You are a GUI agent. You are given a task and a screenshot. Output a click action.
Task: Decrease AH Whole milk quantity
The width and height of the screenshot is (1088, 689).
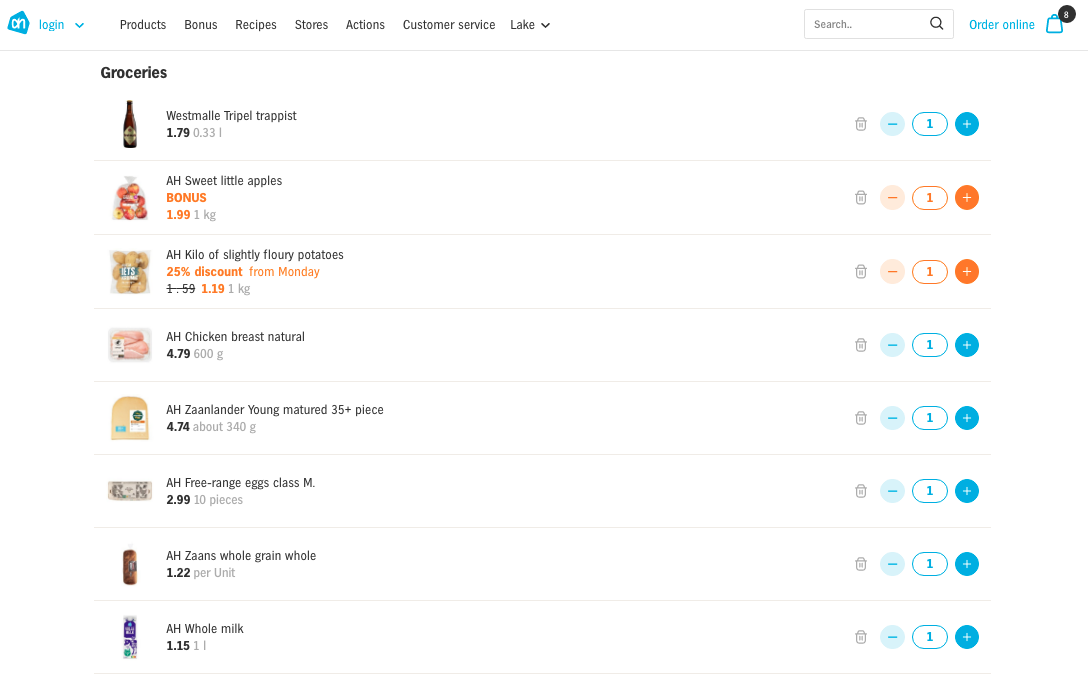[x=892, y=637]
